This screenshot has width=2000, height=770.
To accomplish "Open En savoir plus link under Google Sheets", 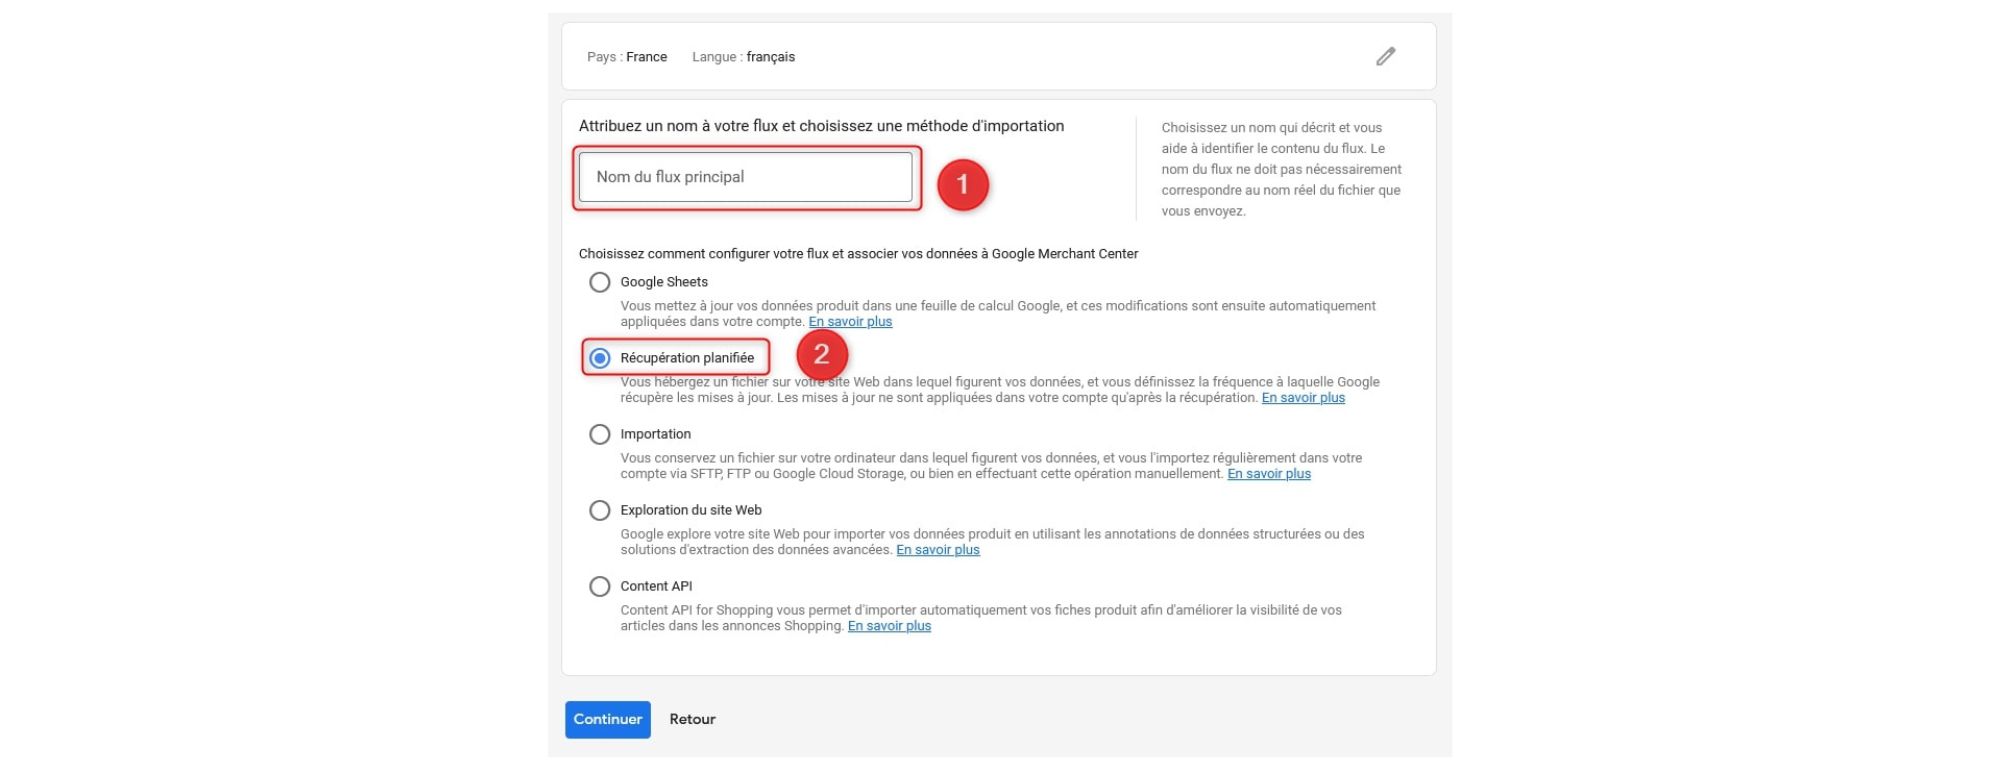I will pyautogui.click(x=850, y=322).
